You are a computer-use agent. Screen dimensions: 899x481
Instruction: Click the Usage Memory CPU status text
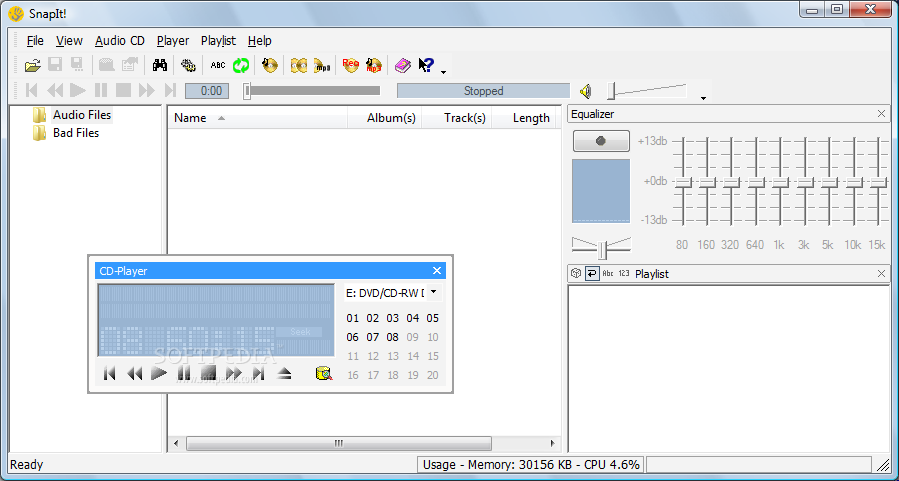coord(531,464)
